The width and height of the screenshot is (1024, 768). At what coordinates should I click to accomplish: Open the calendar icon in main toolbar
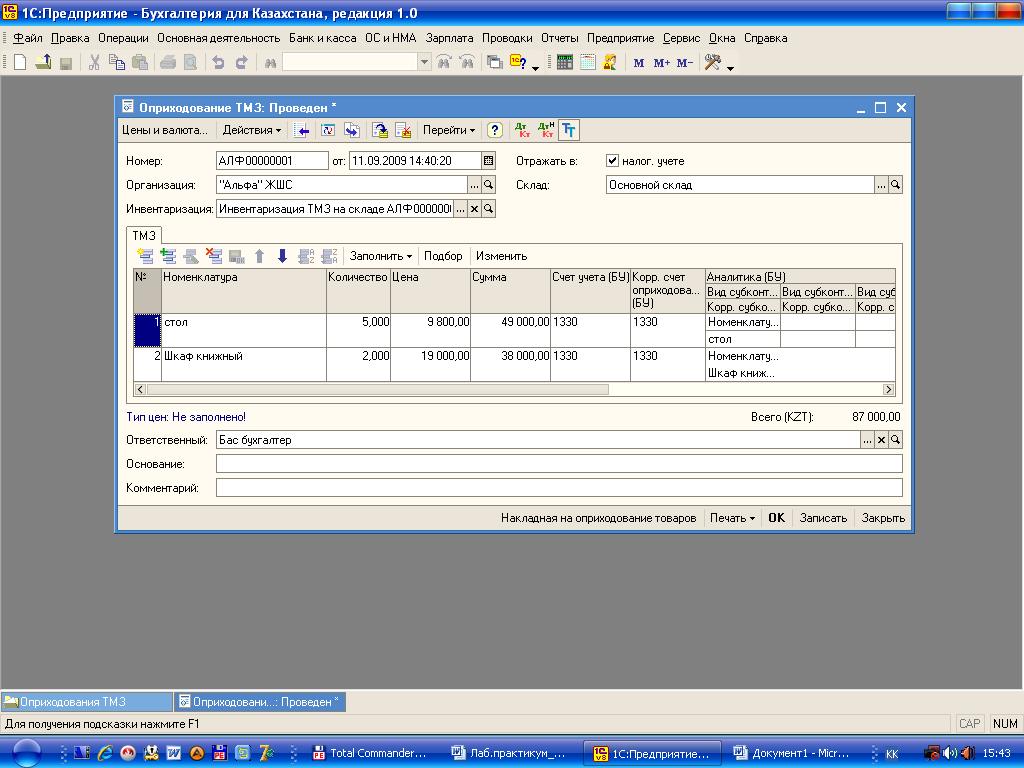[x=588, y=63]
